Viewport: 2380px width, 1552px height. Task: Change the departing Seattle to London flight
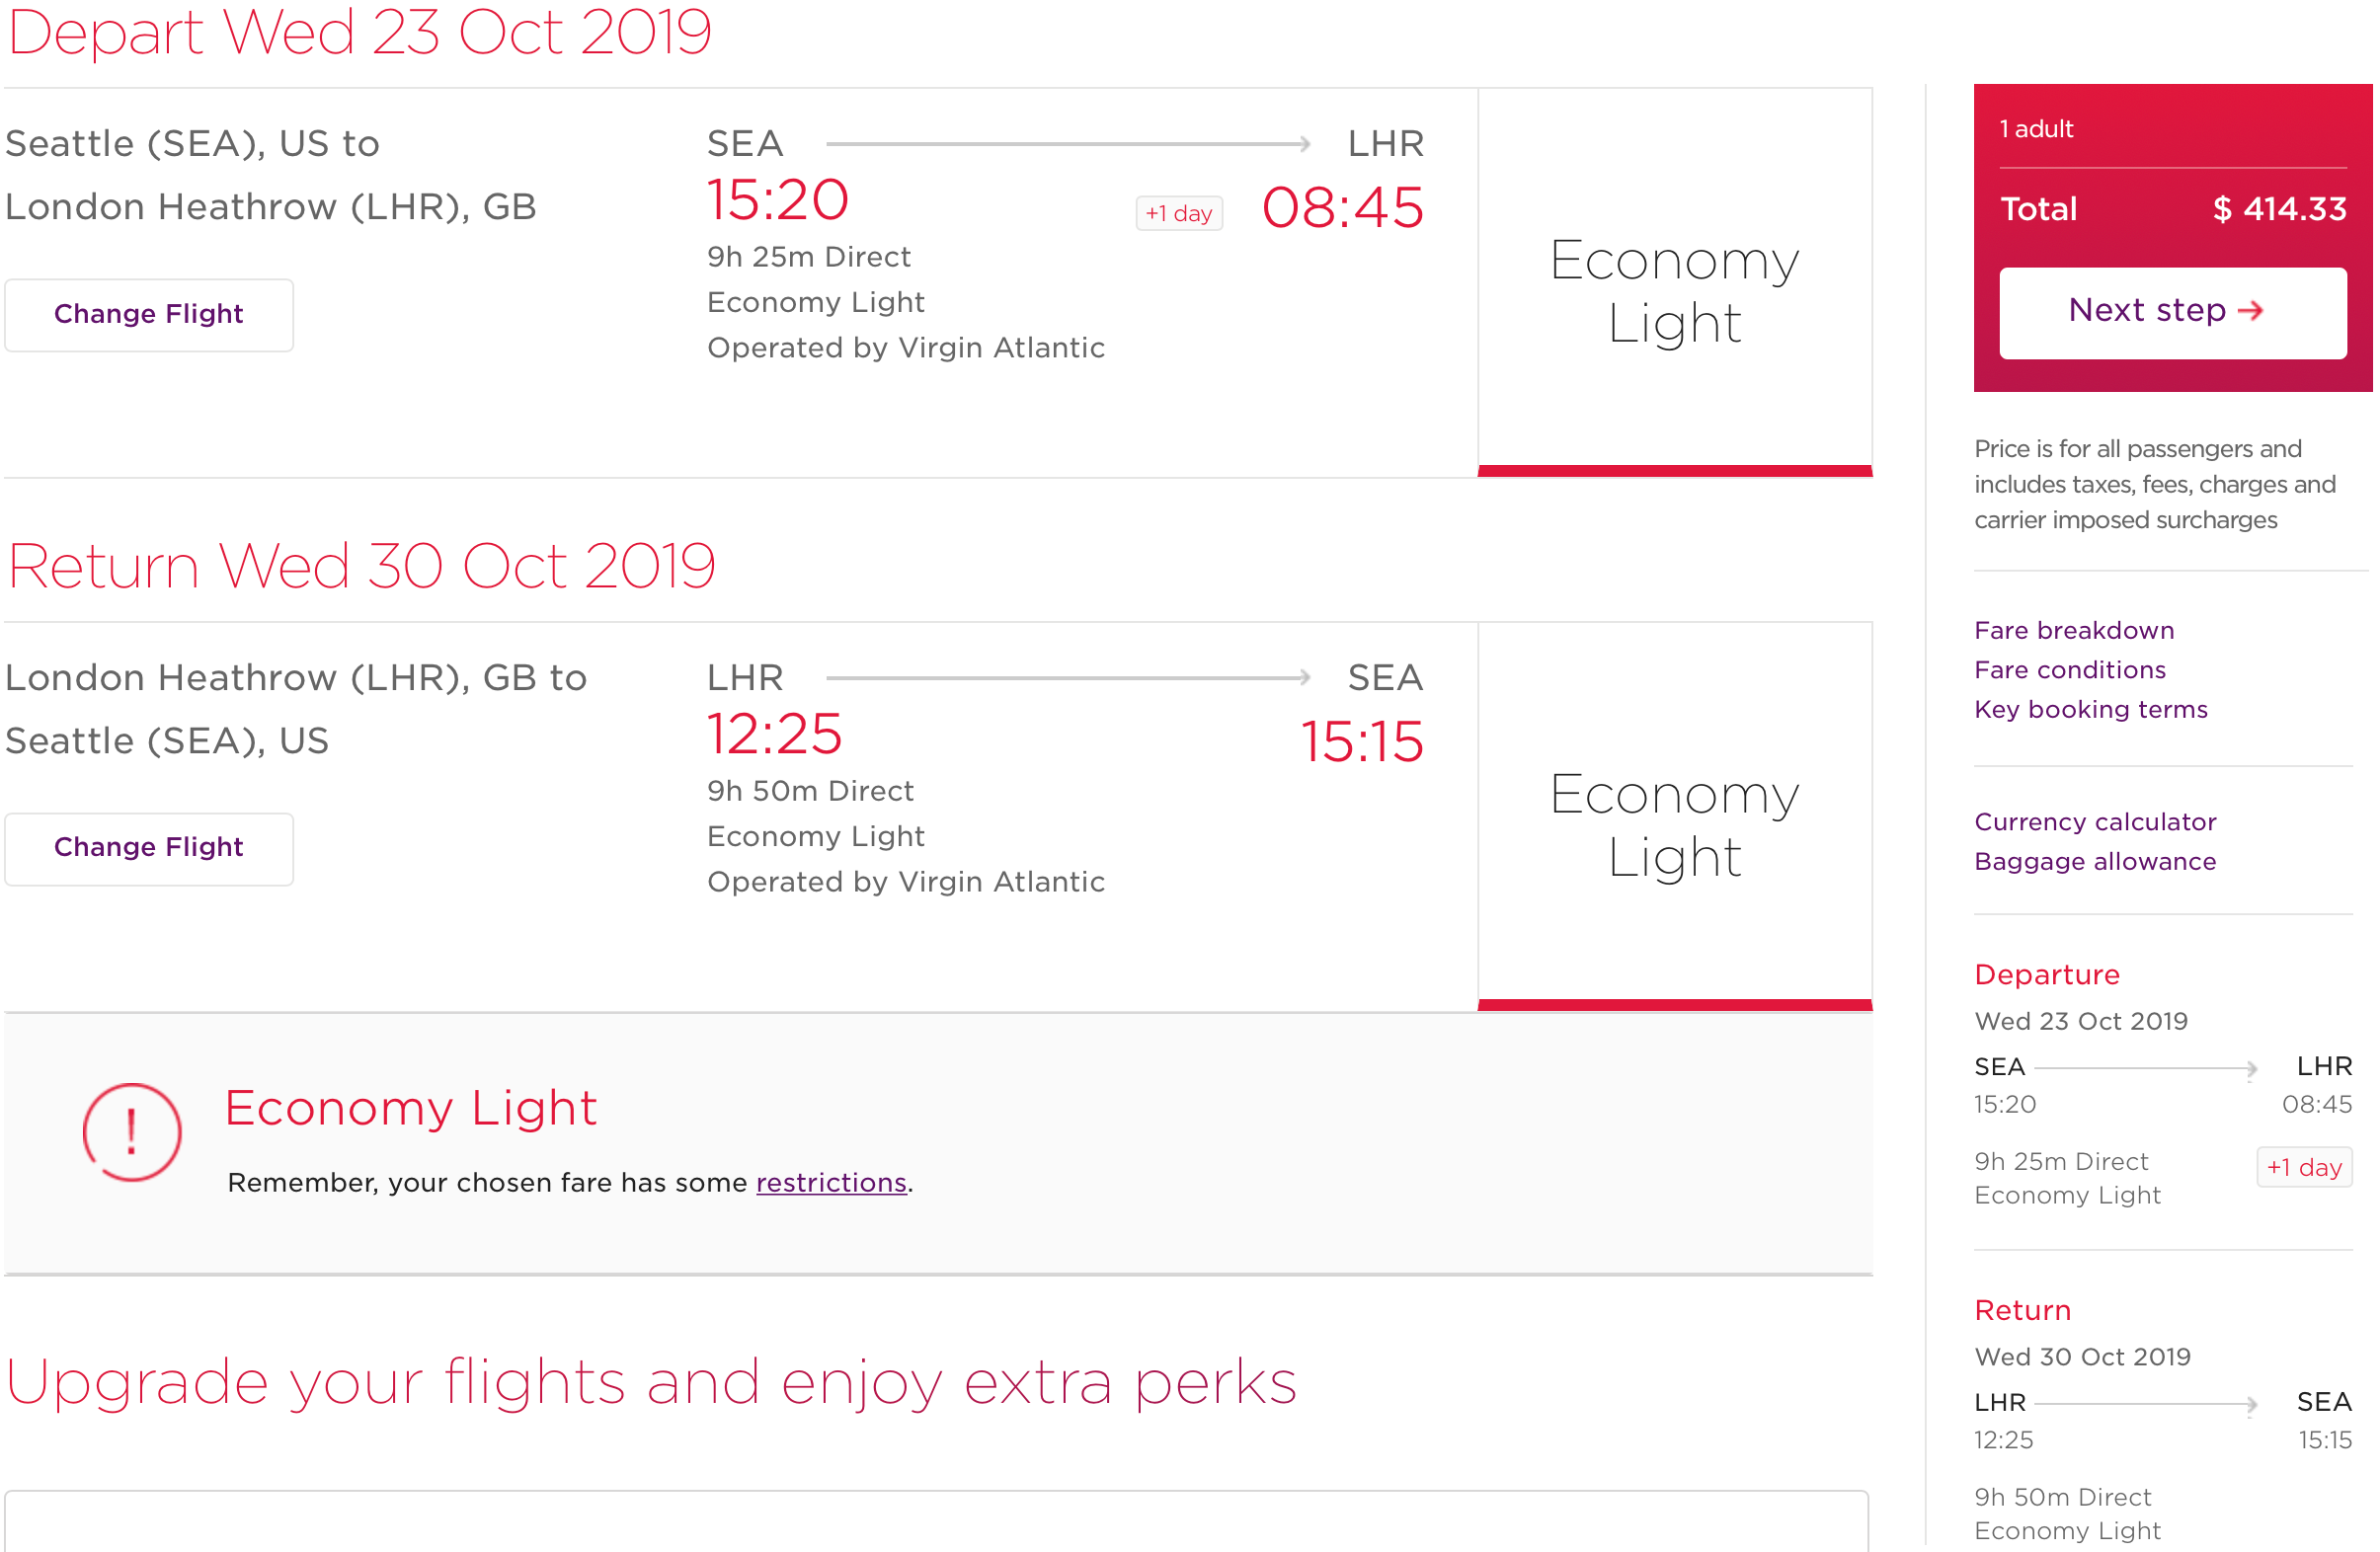[149, 314]
